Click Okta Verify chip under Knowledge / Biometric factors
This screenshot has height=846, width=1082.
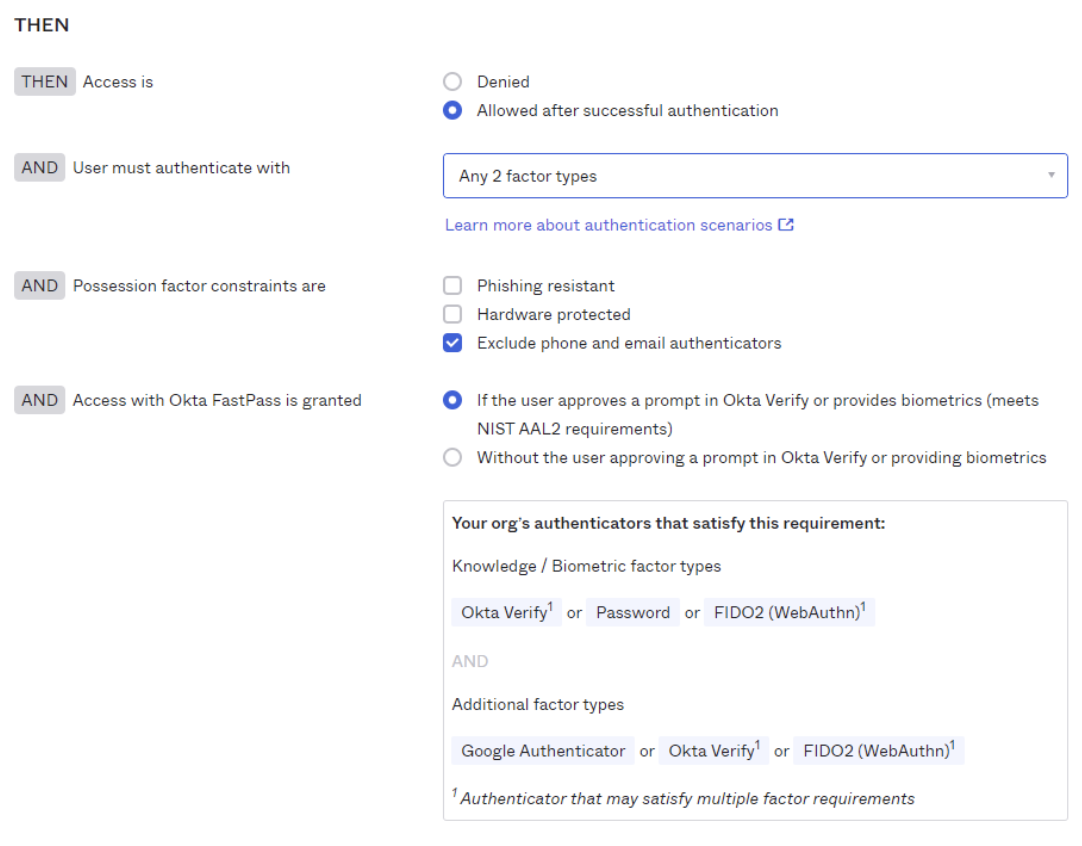506,612
